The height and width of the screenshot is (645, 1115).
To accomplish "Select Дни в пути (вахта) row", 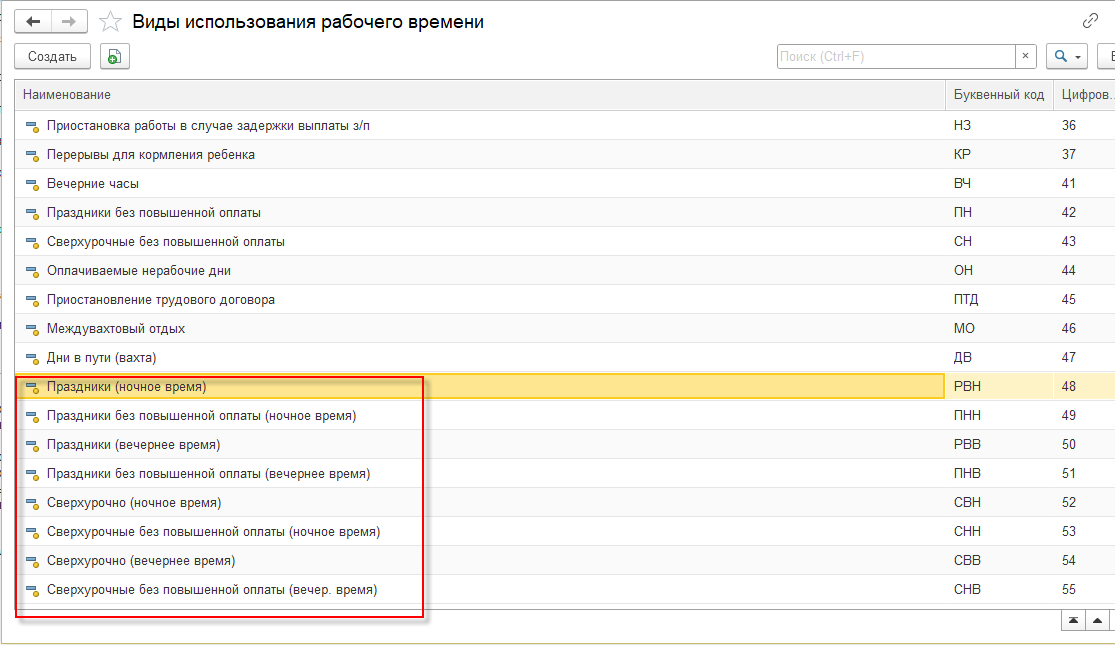I will click(x=102, y=357).
